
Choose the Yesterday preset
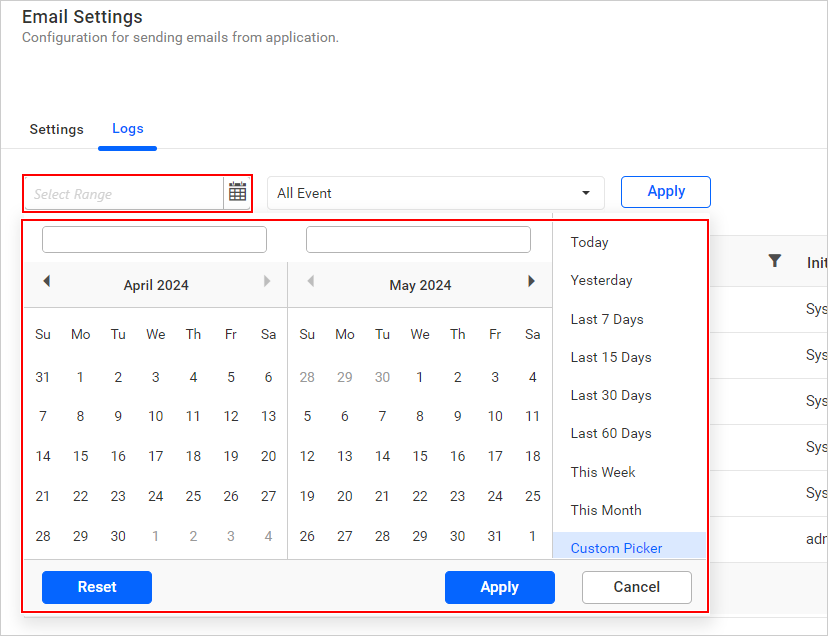601,281
